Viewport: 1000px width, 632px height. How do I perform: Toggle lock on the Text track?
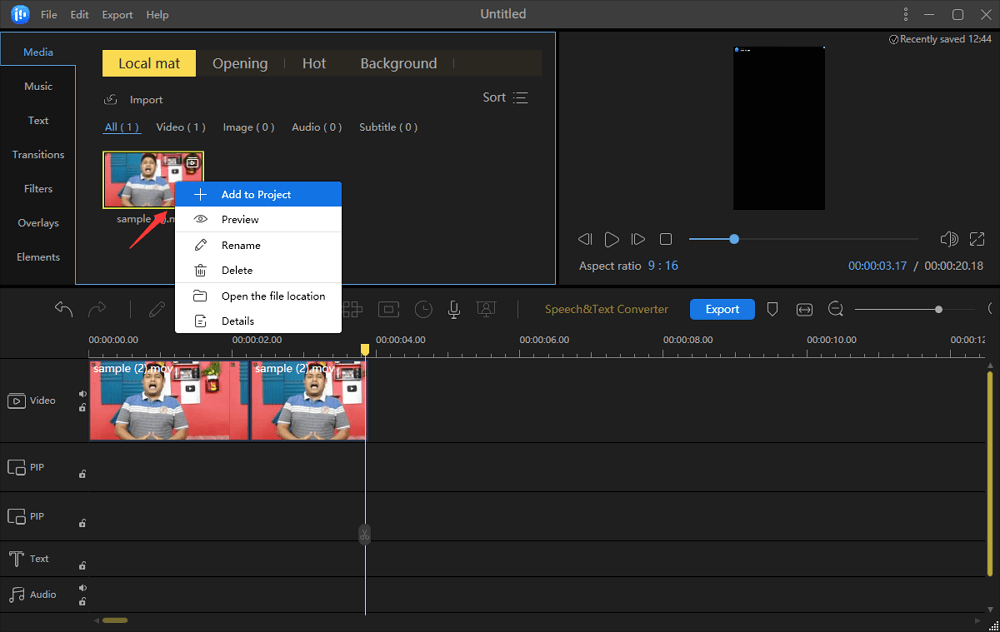click(x=82, y=564)
